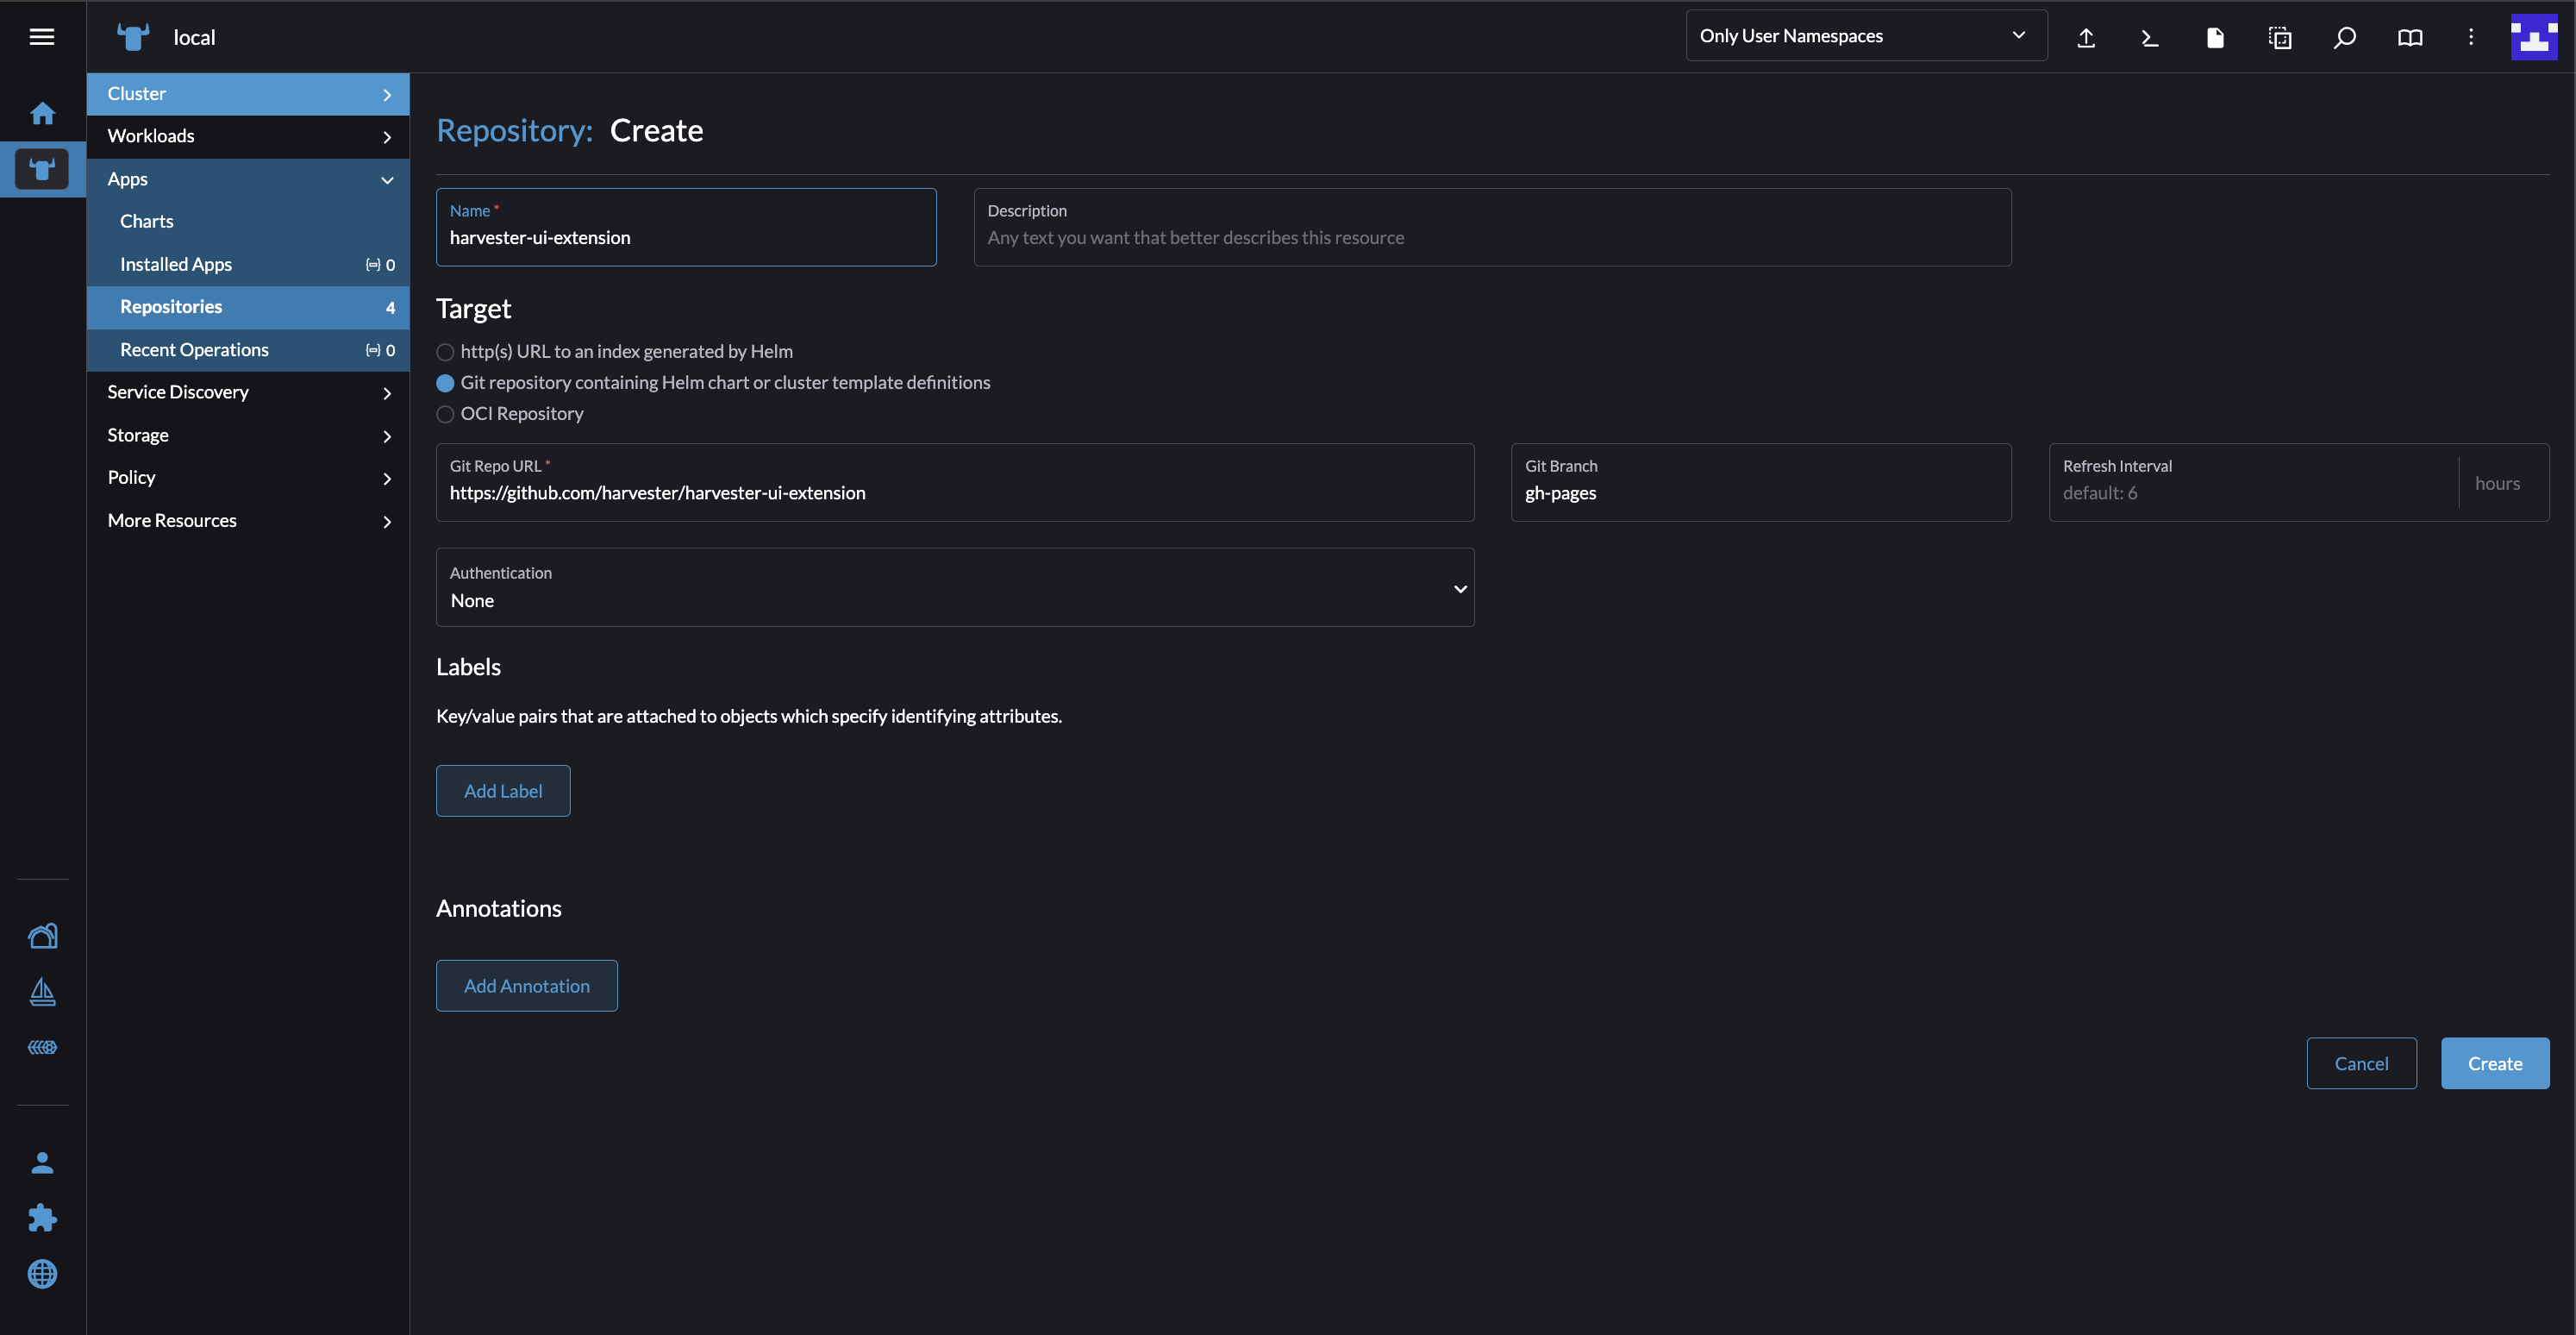2576x1335 pixels.
Task: Select Git repository containing Helm chart option
Action: (x=445, y=383)
